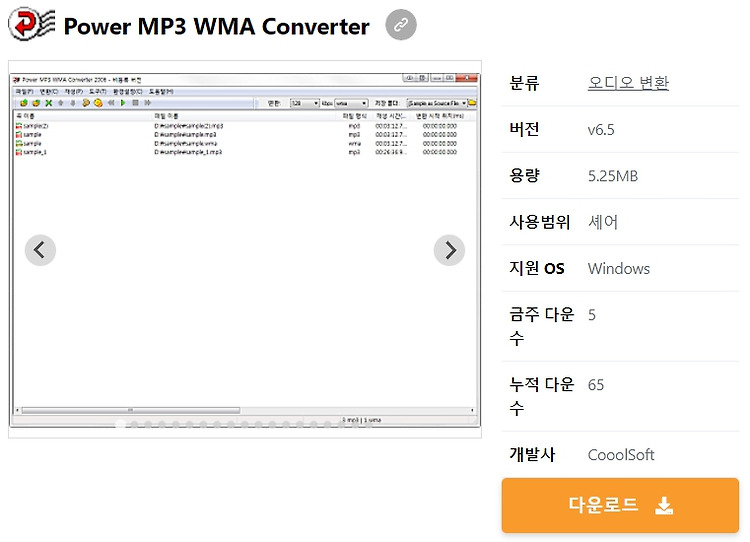
Task: Click the download arrow icon on orange button
Action: (x=664, y=506)
